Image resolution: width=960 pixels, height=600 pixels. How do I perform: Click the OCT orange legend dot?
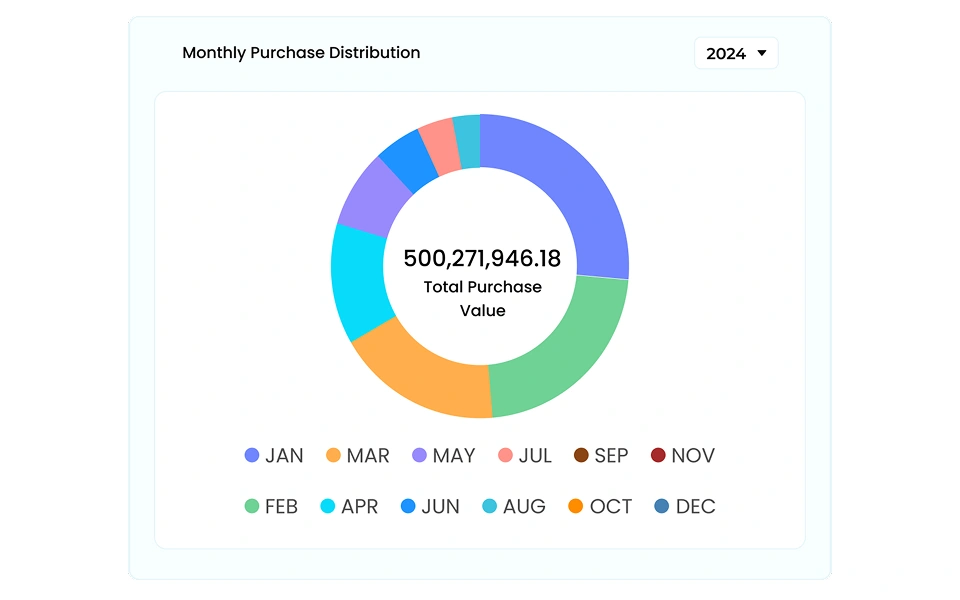[x=576, y=507]
